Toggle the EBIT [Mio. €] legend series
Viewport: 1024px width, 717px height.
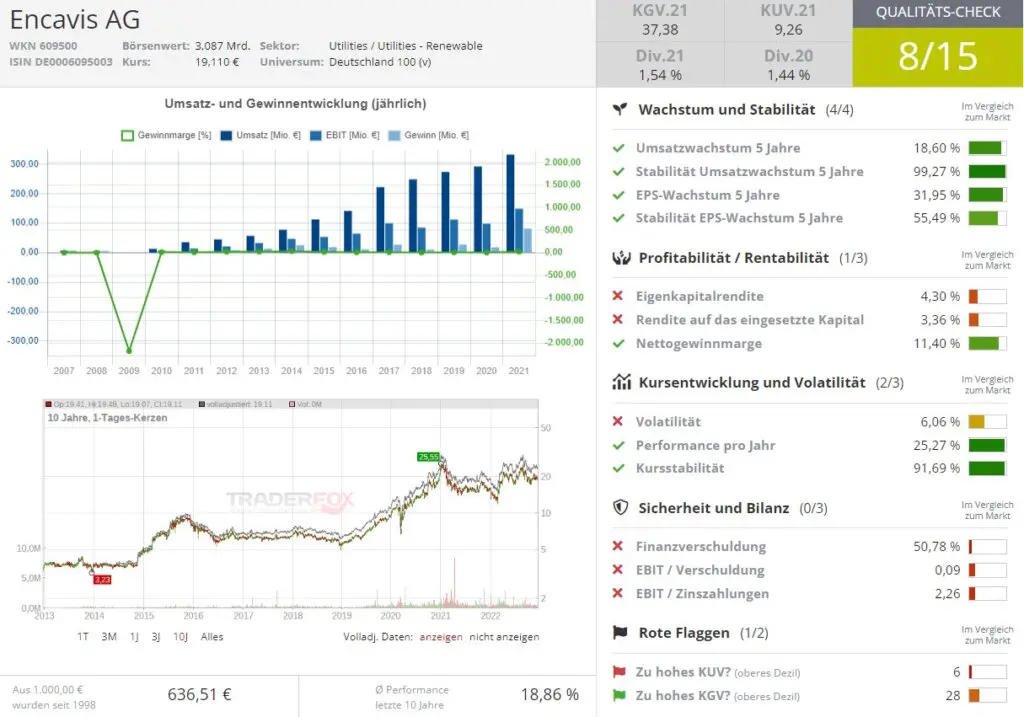point(344,135)
